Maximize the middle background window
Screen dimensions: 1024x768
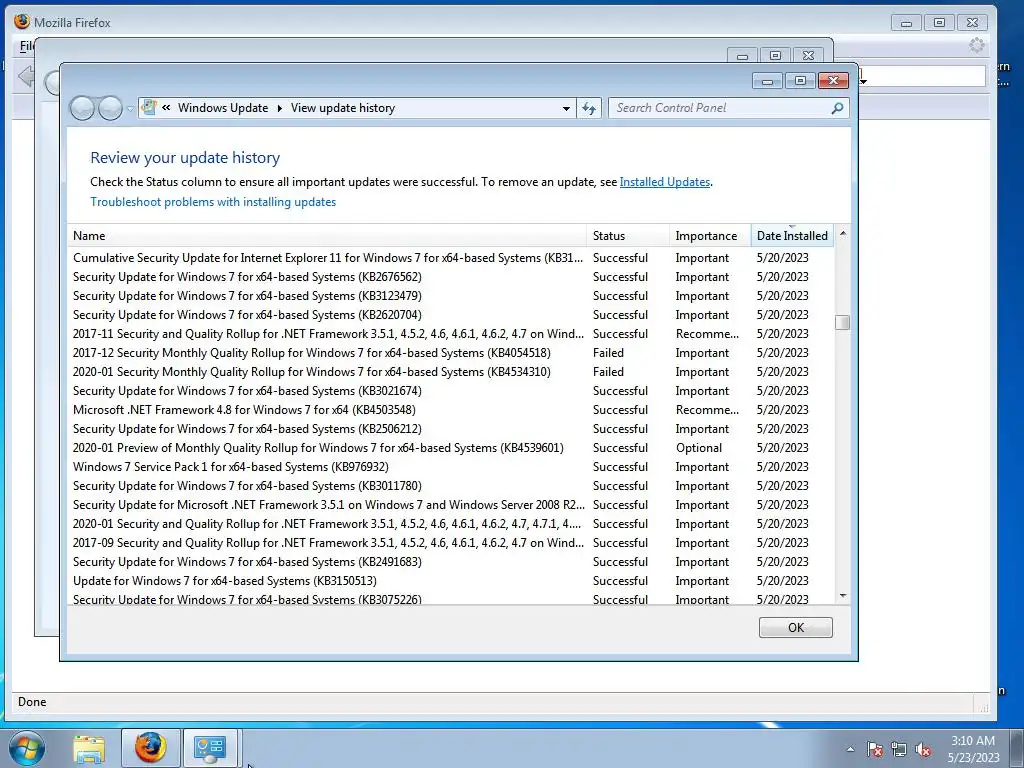pos(775,56)
